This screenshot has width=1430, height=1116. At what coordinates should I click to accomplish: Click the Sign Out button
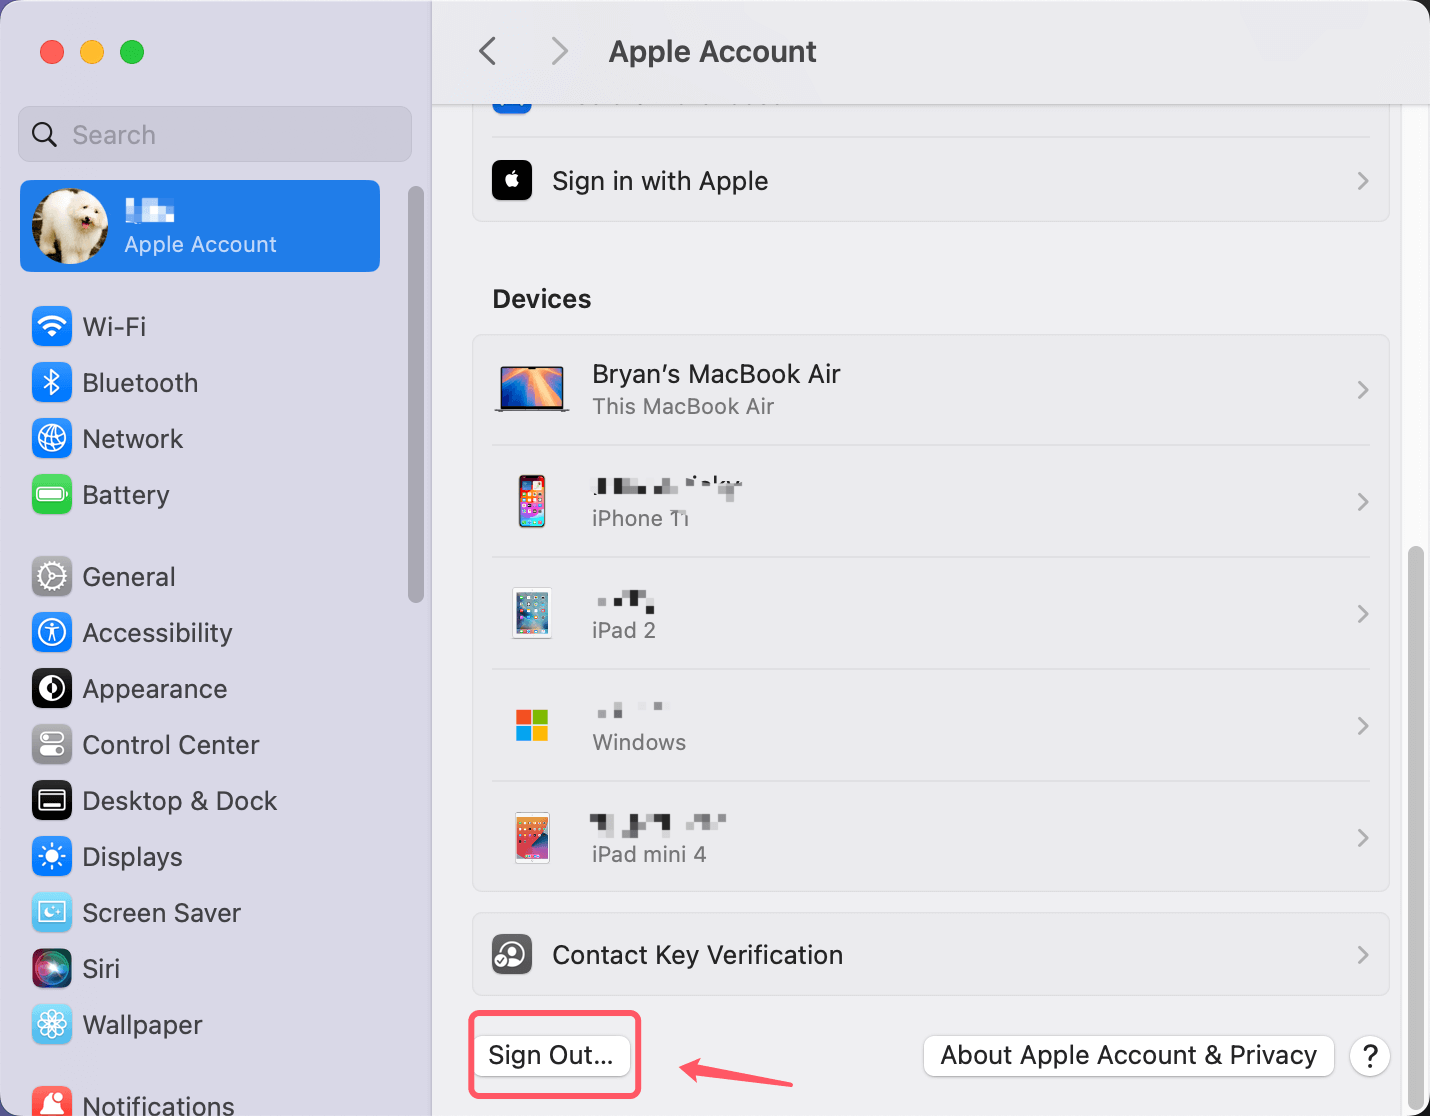(x=554, y=1054)
